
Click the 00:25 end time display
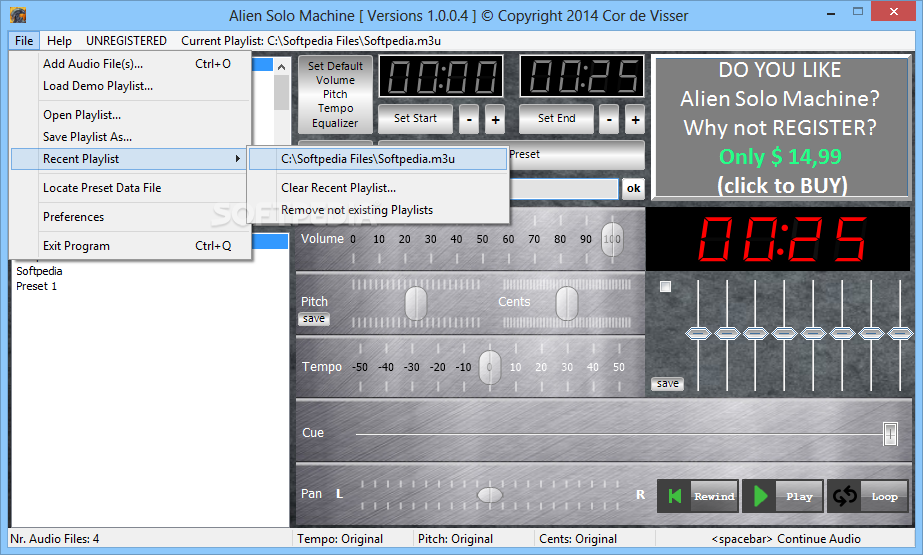click(582, 77)
